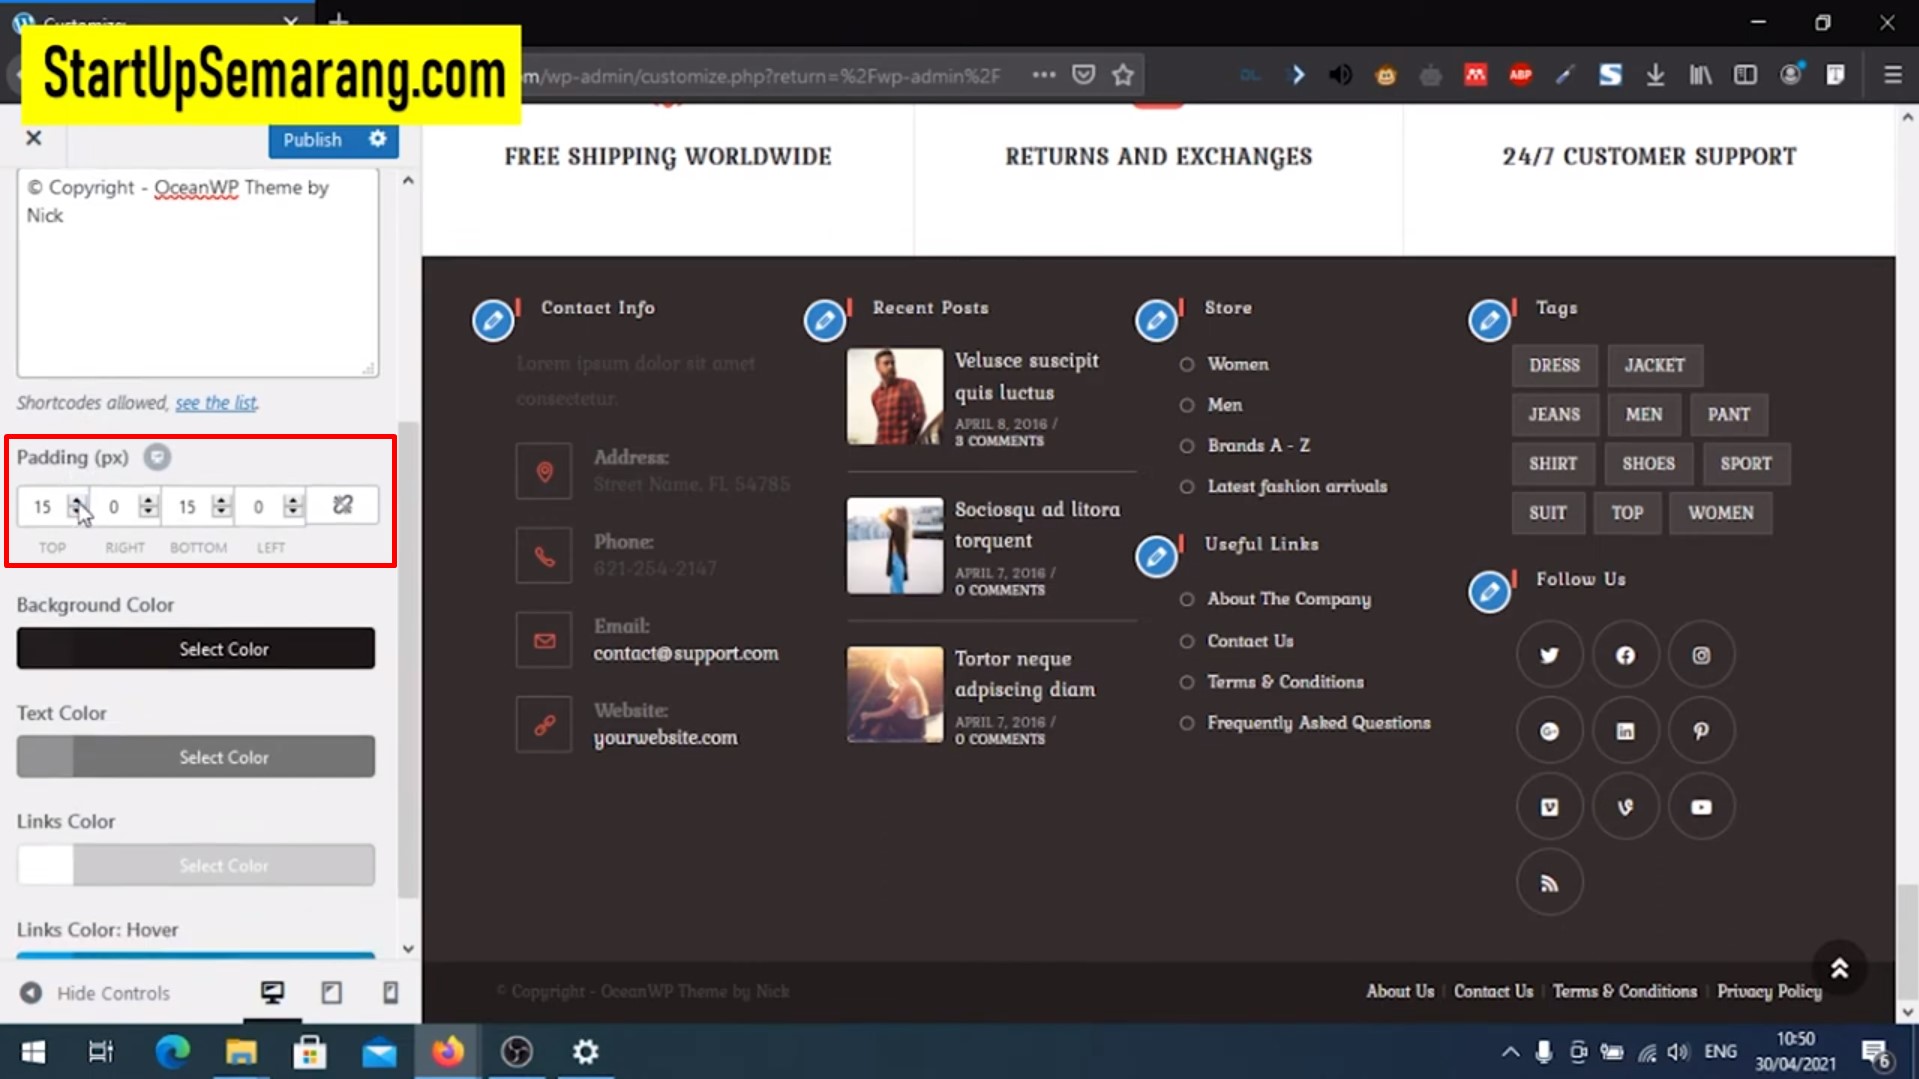Image resolution: width=1919 pixels, height=1079 pixels.
Task: Edit the Tags widget pencil
Action: pos(1489,321)
